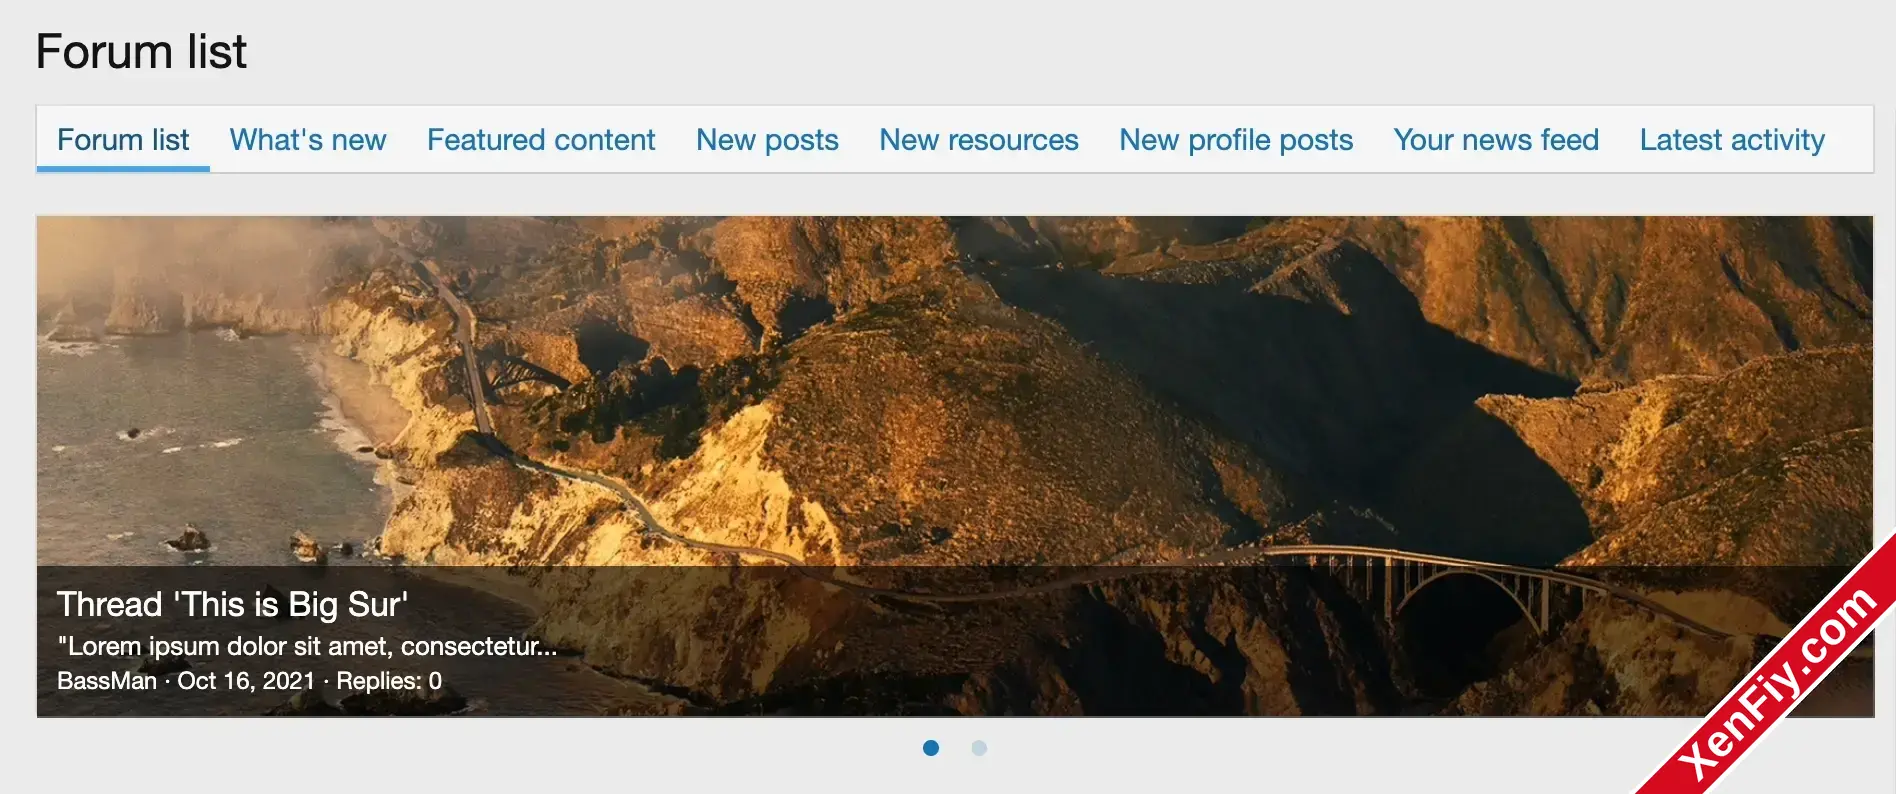Jump to second slide pagination dot

(x=979, y=748)
